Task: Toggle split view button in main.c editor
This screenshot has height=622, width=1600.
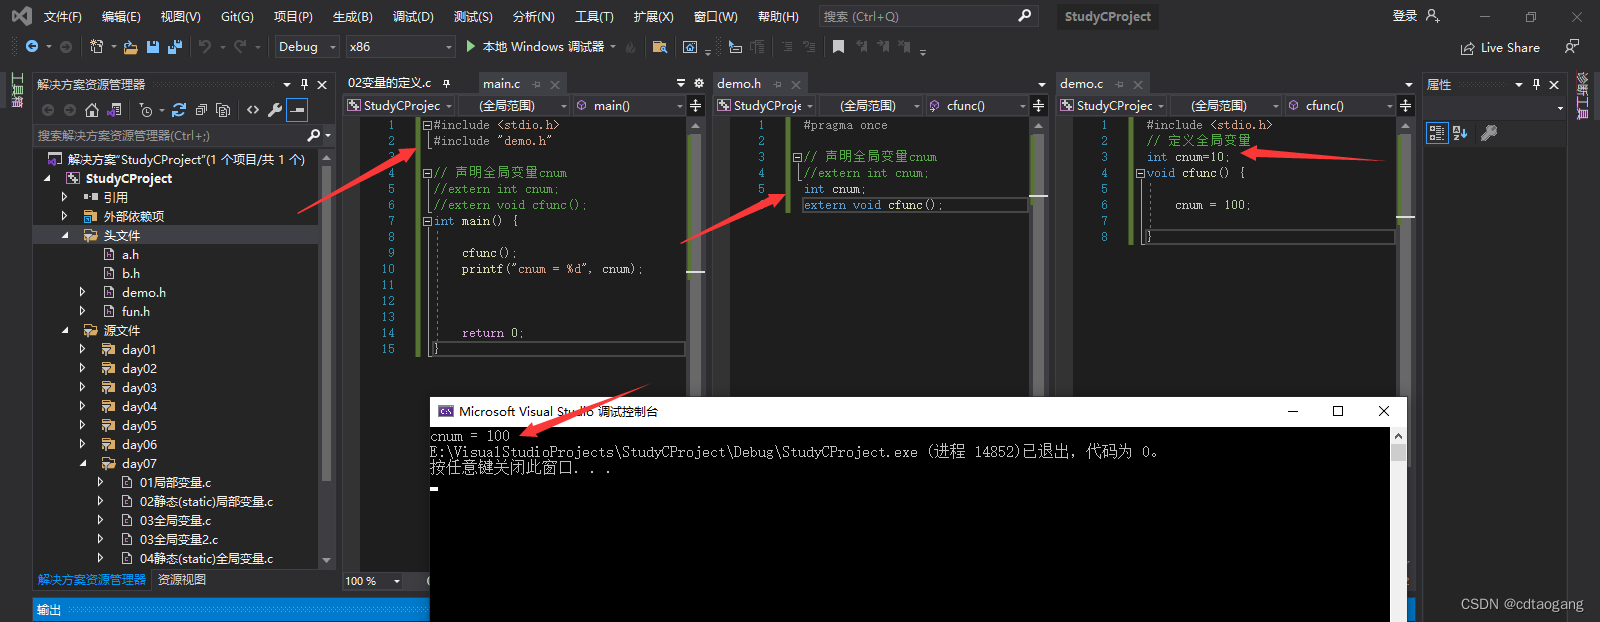Action: click(696, 105)
